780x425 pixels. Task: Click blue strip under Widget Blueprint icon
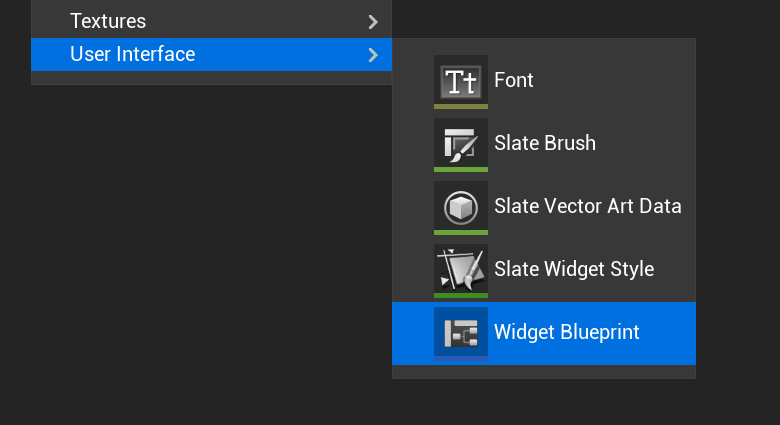[461, 357]
